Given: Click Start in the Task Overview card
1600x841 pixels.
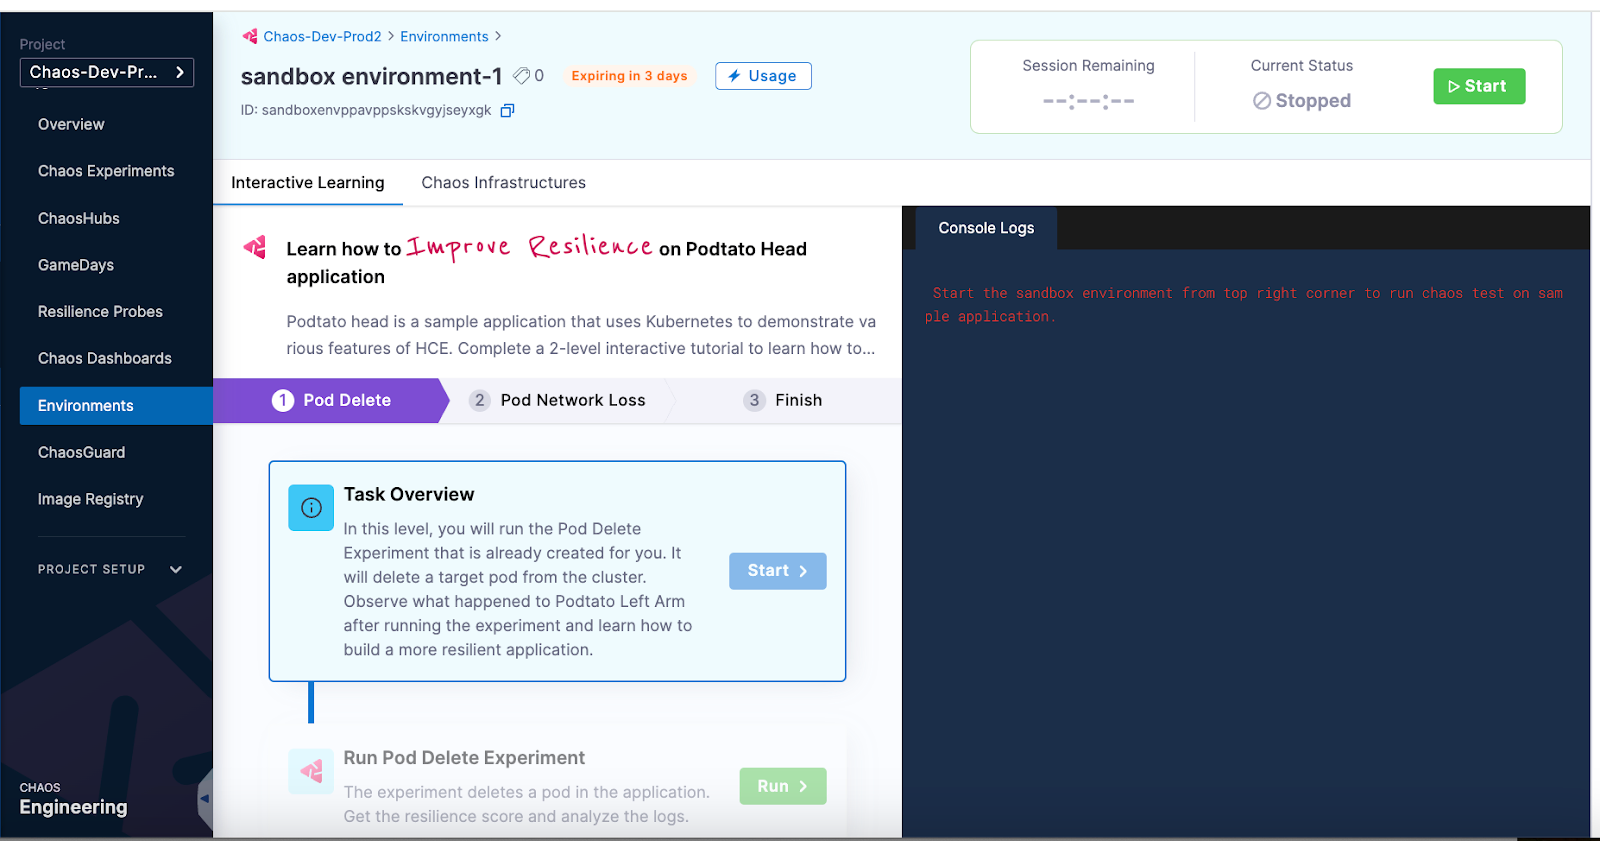Looking at the screenshot, I should tap(778, 571).
